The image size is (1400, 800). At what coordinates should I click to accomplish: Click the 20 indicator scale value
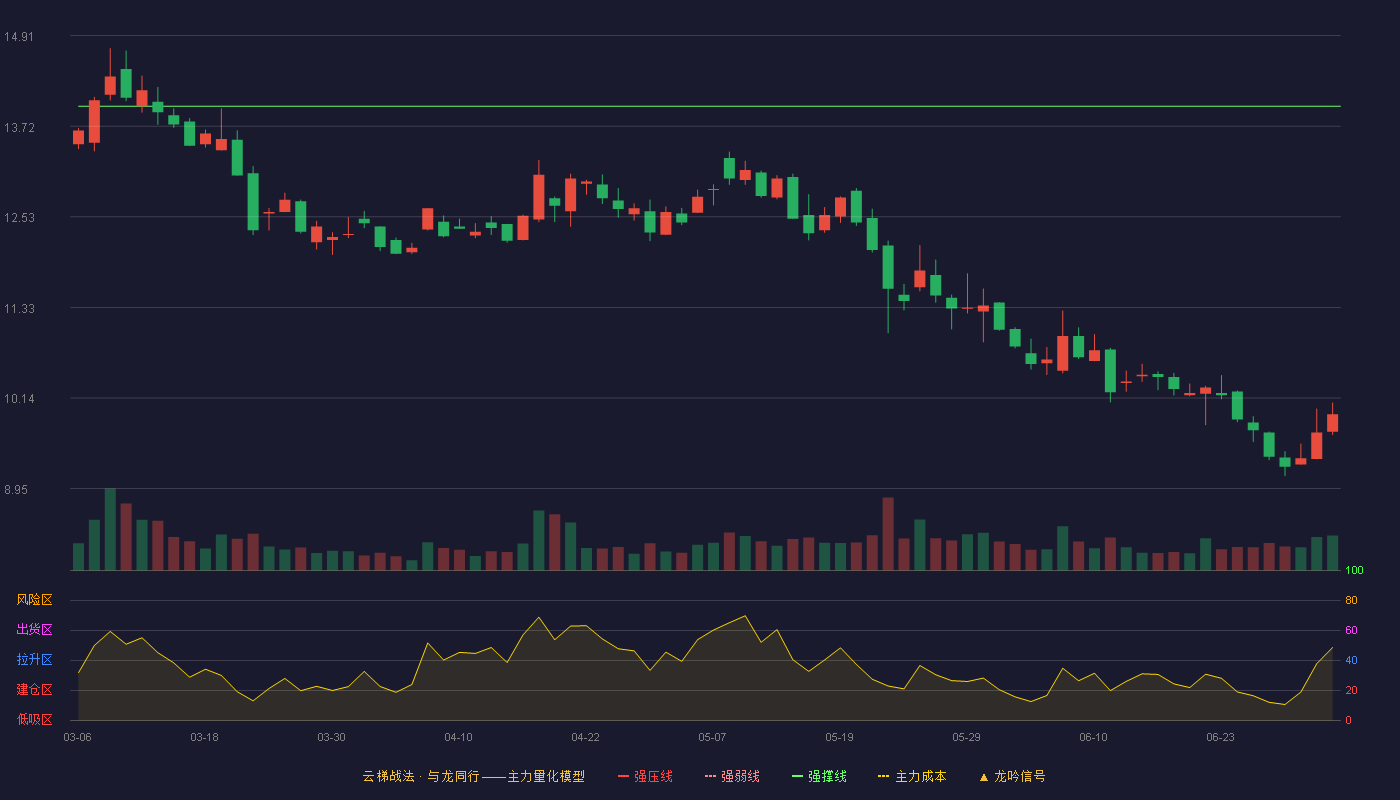pos(1351,691)
